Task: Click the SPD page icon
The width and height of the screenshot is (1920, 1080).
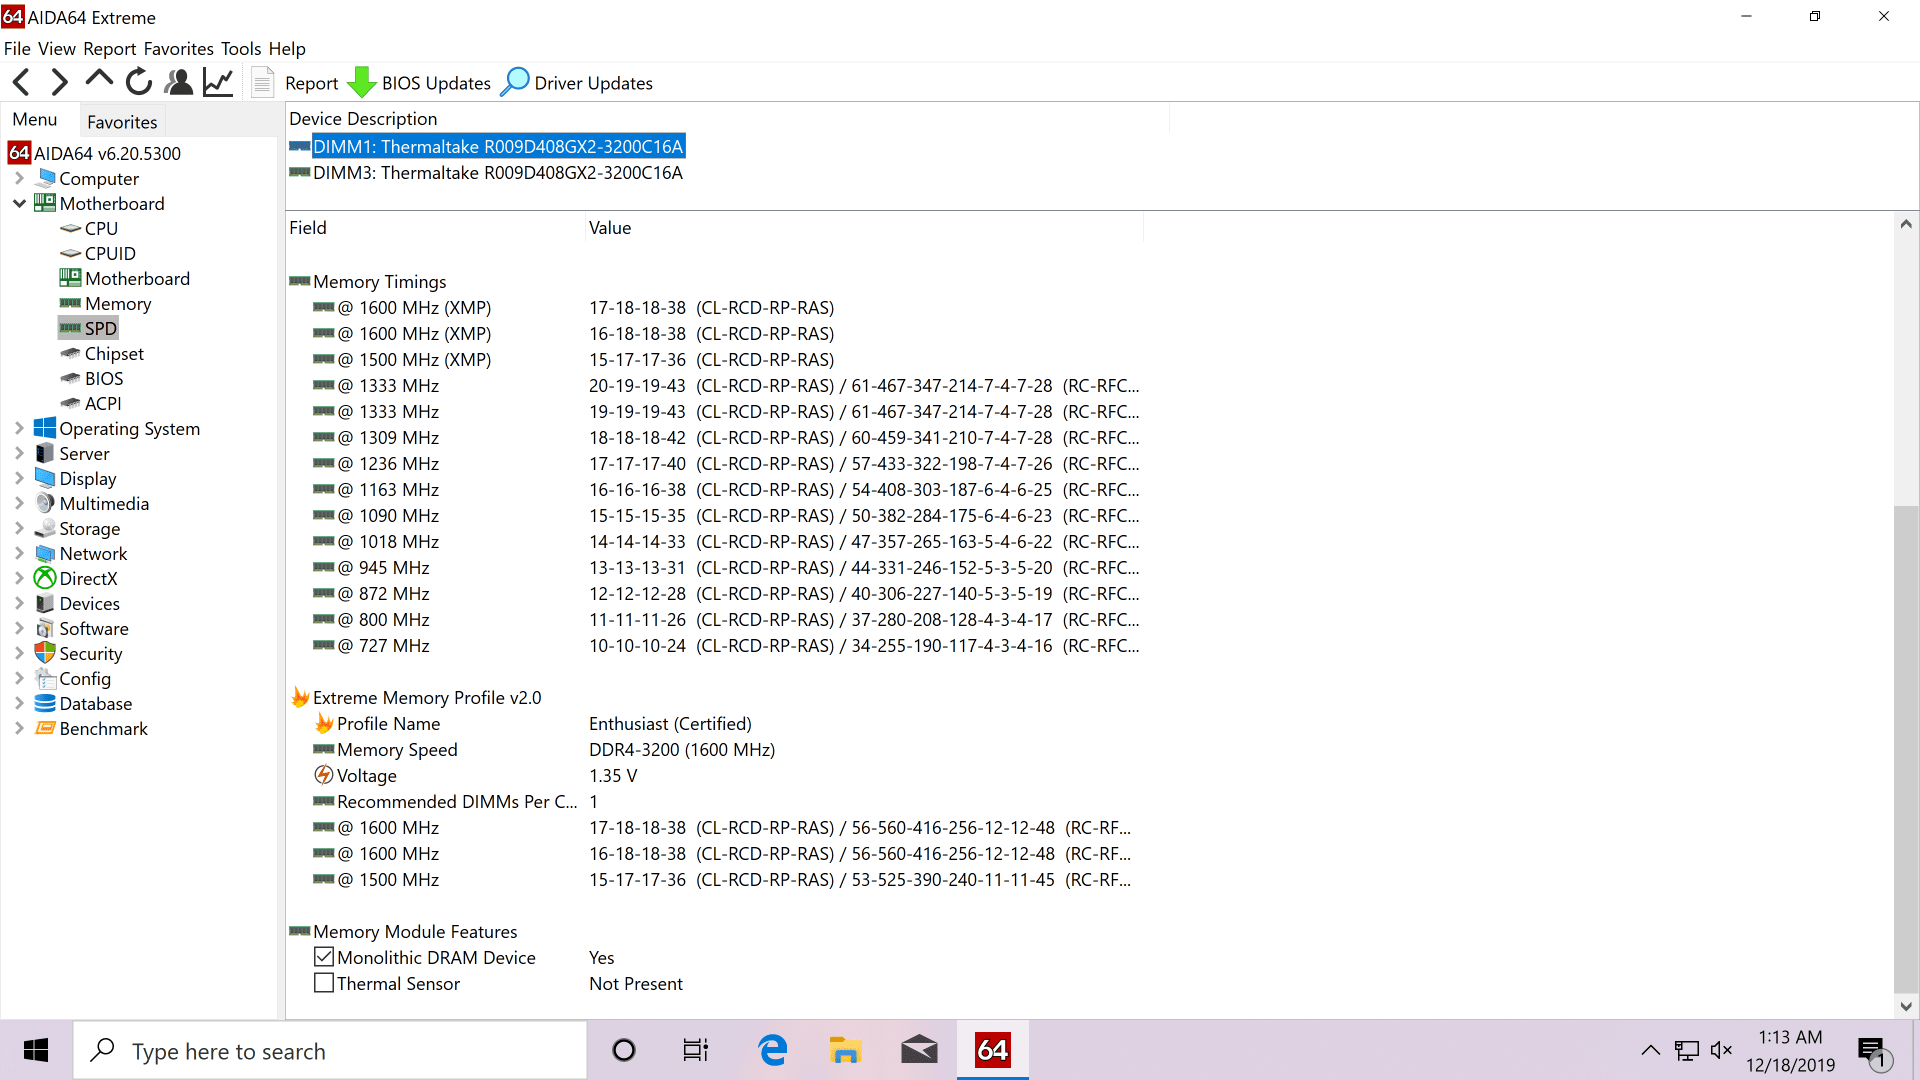Action: click(70, 329)
